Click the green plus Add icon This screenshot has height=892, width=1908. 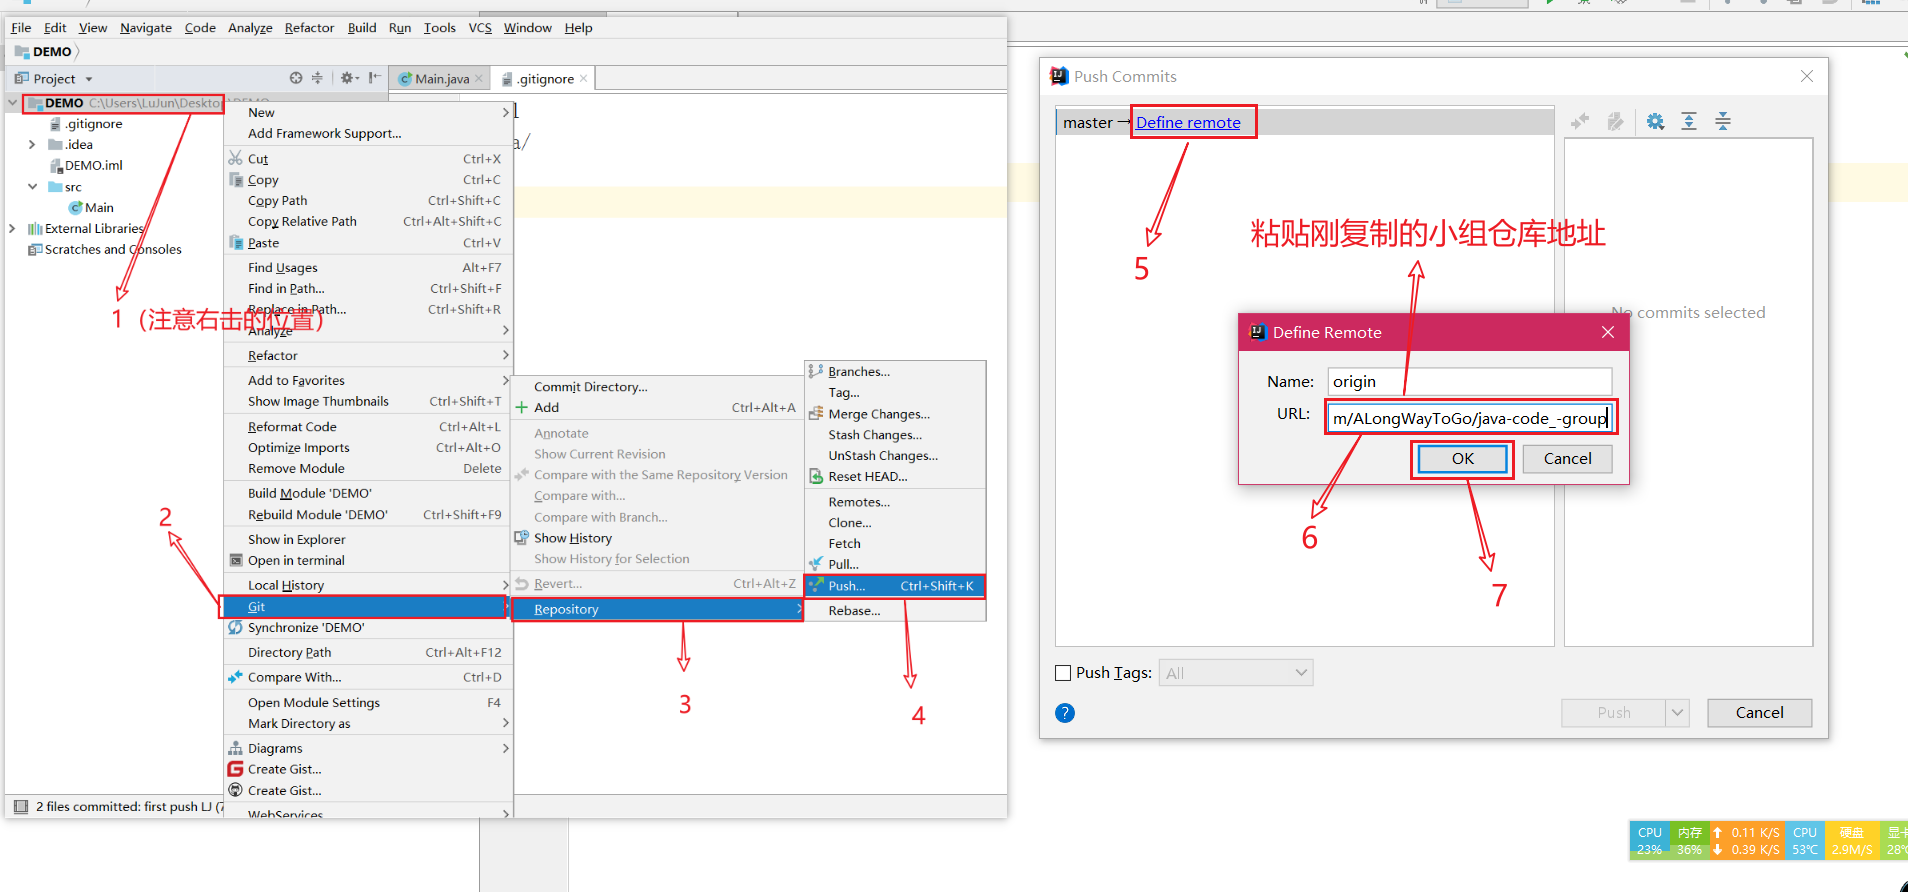[522, 407]
